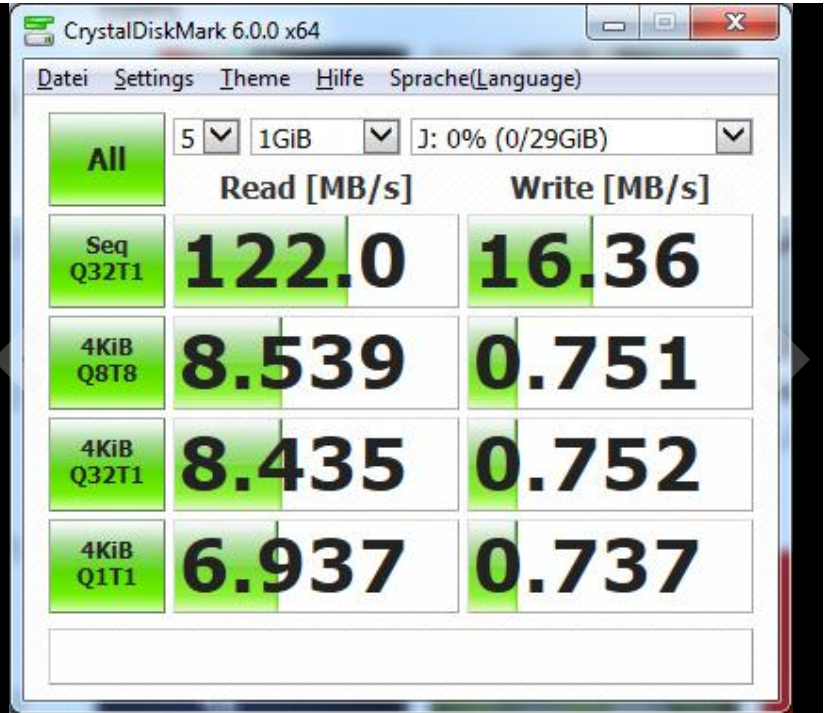Expand the test count dropdown showing 5

(222, 137)
